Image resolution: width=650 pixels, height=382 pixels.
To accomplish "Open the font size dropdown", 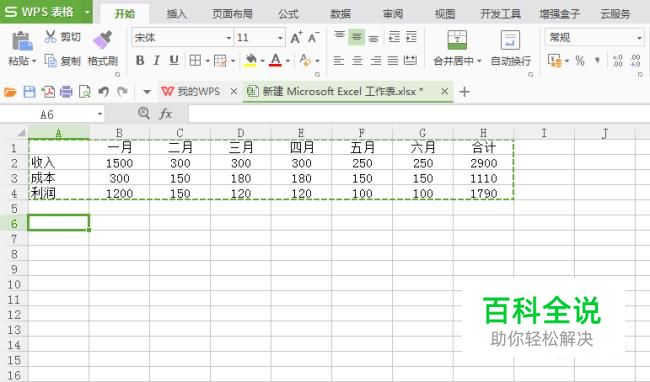I will [280, 38].
